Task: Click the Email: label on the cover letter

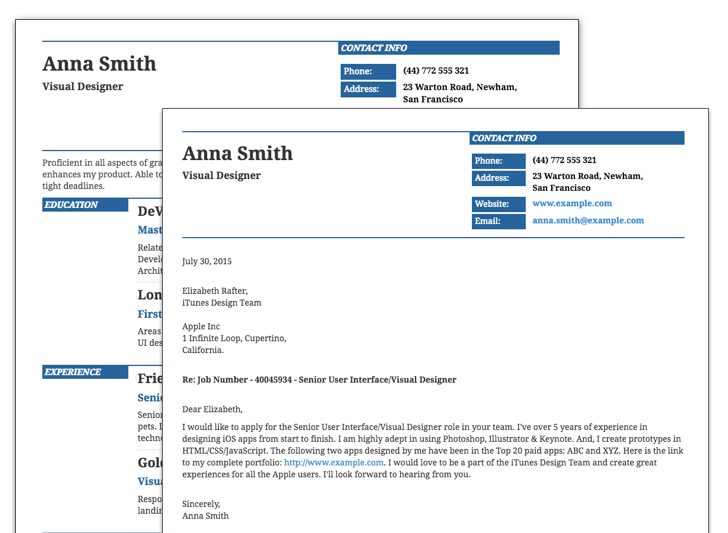Action: tap(499, 221)
